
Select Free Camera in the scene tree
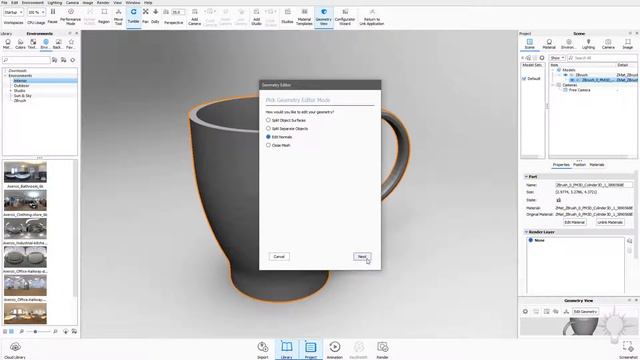[x=579, y=90]
